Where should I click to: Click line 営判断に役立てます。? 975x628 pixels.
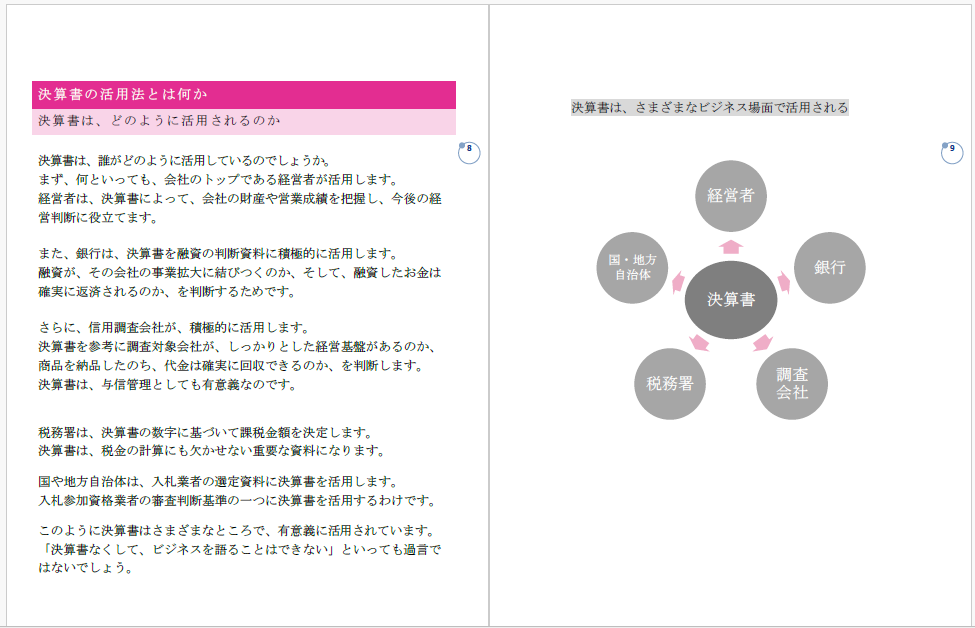pos(98,218)
